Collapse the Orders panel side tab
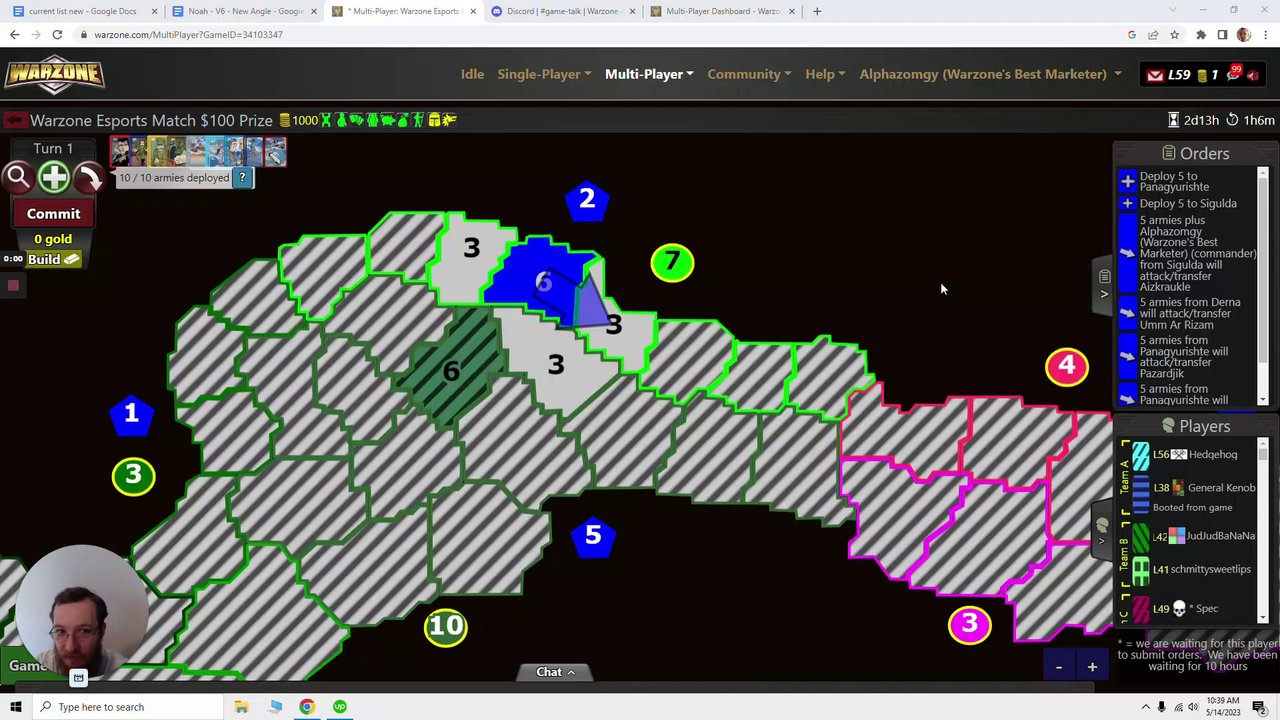This screenshot has height=720, width=1280. coord(1104,285)
